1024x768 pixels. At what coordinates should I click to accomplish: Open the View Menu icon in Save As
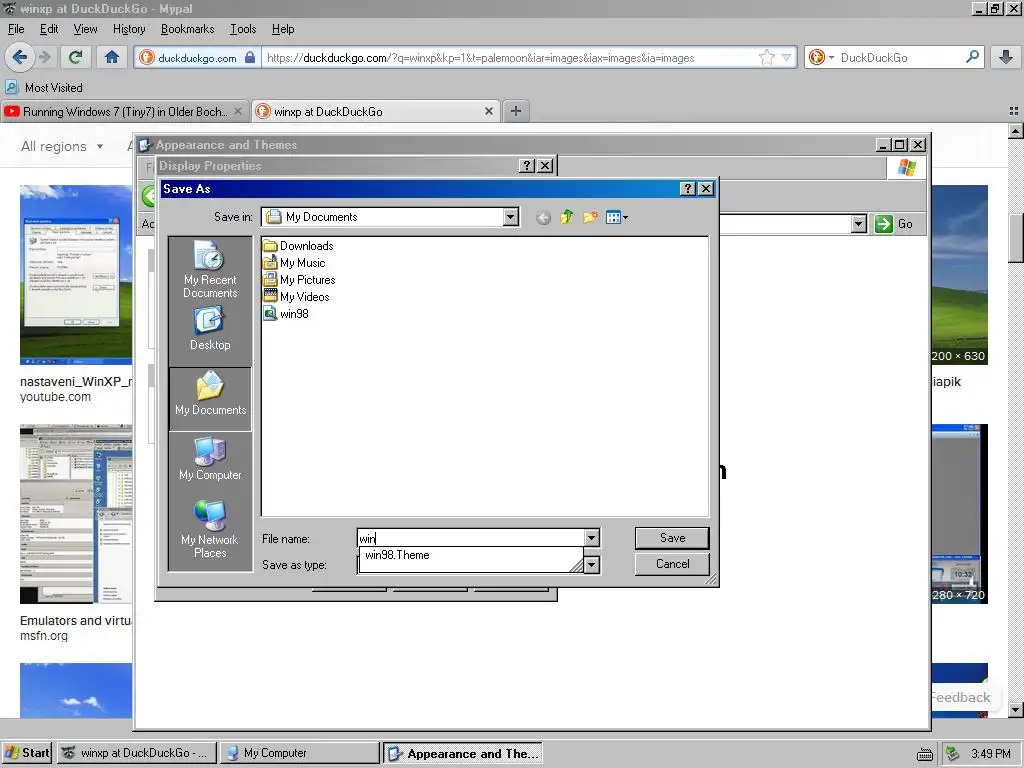point(616,217)
